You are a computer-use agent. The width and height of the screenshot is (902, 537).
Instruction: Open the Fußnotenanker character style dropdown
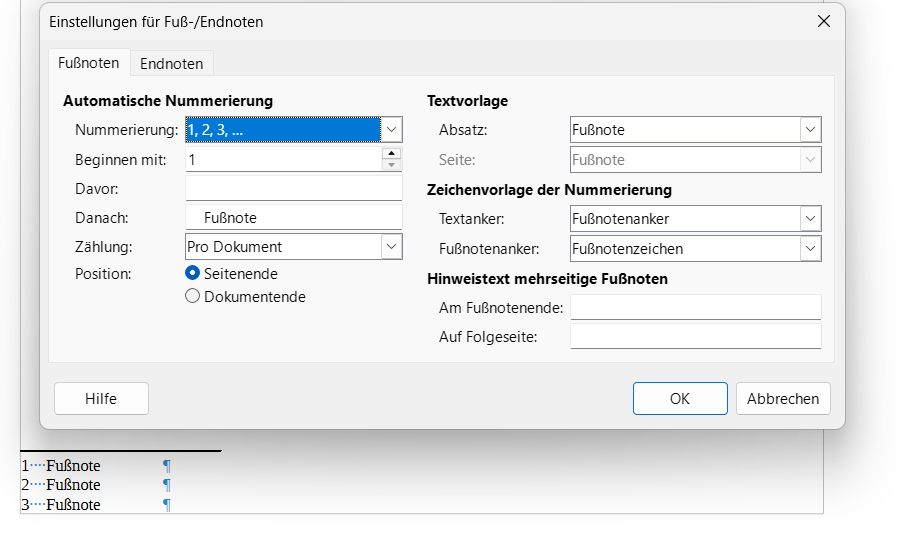(x=810, y=248)
